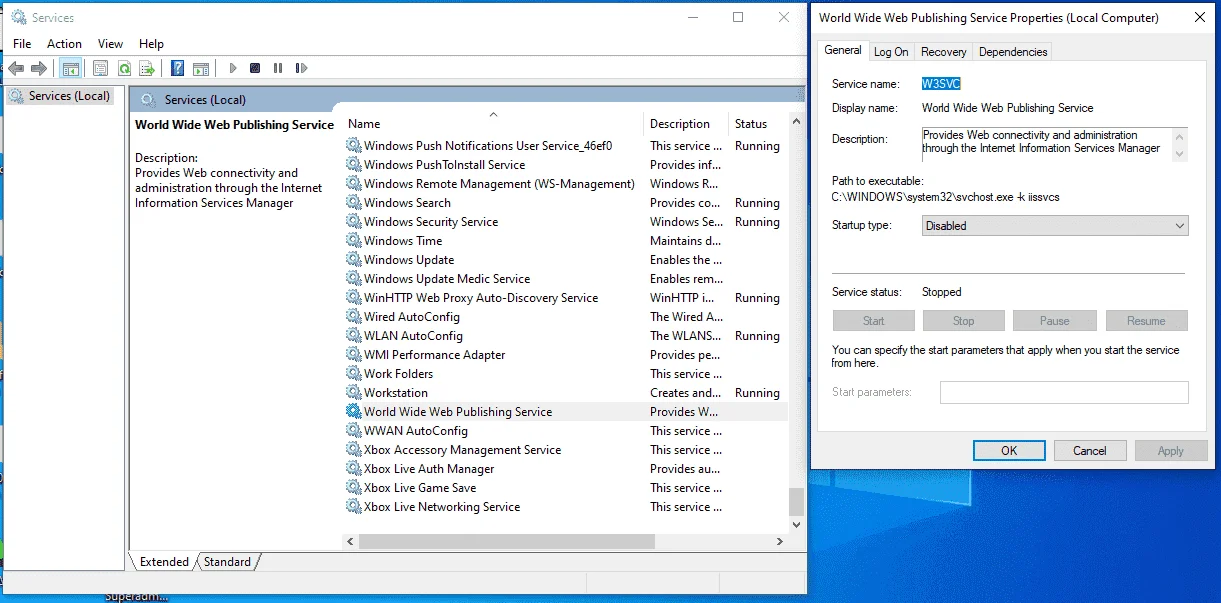Screen dimensions: 1221x603
Task: Click the green Refresh toolbar icon
Action: (x=124, y=68)
